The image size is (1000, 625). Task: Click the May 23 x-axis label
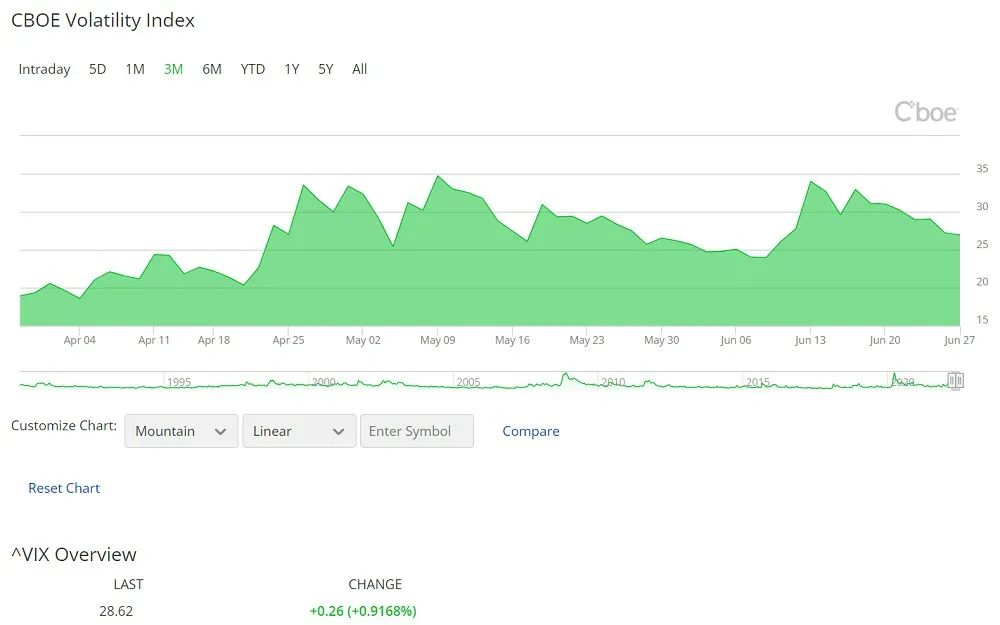[587, 340]
